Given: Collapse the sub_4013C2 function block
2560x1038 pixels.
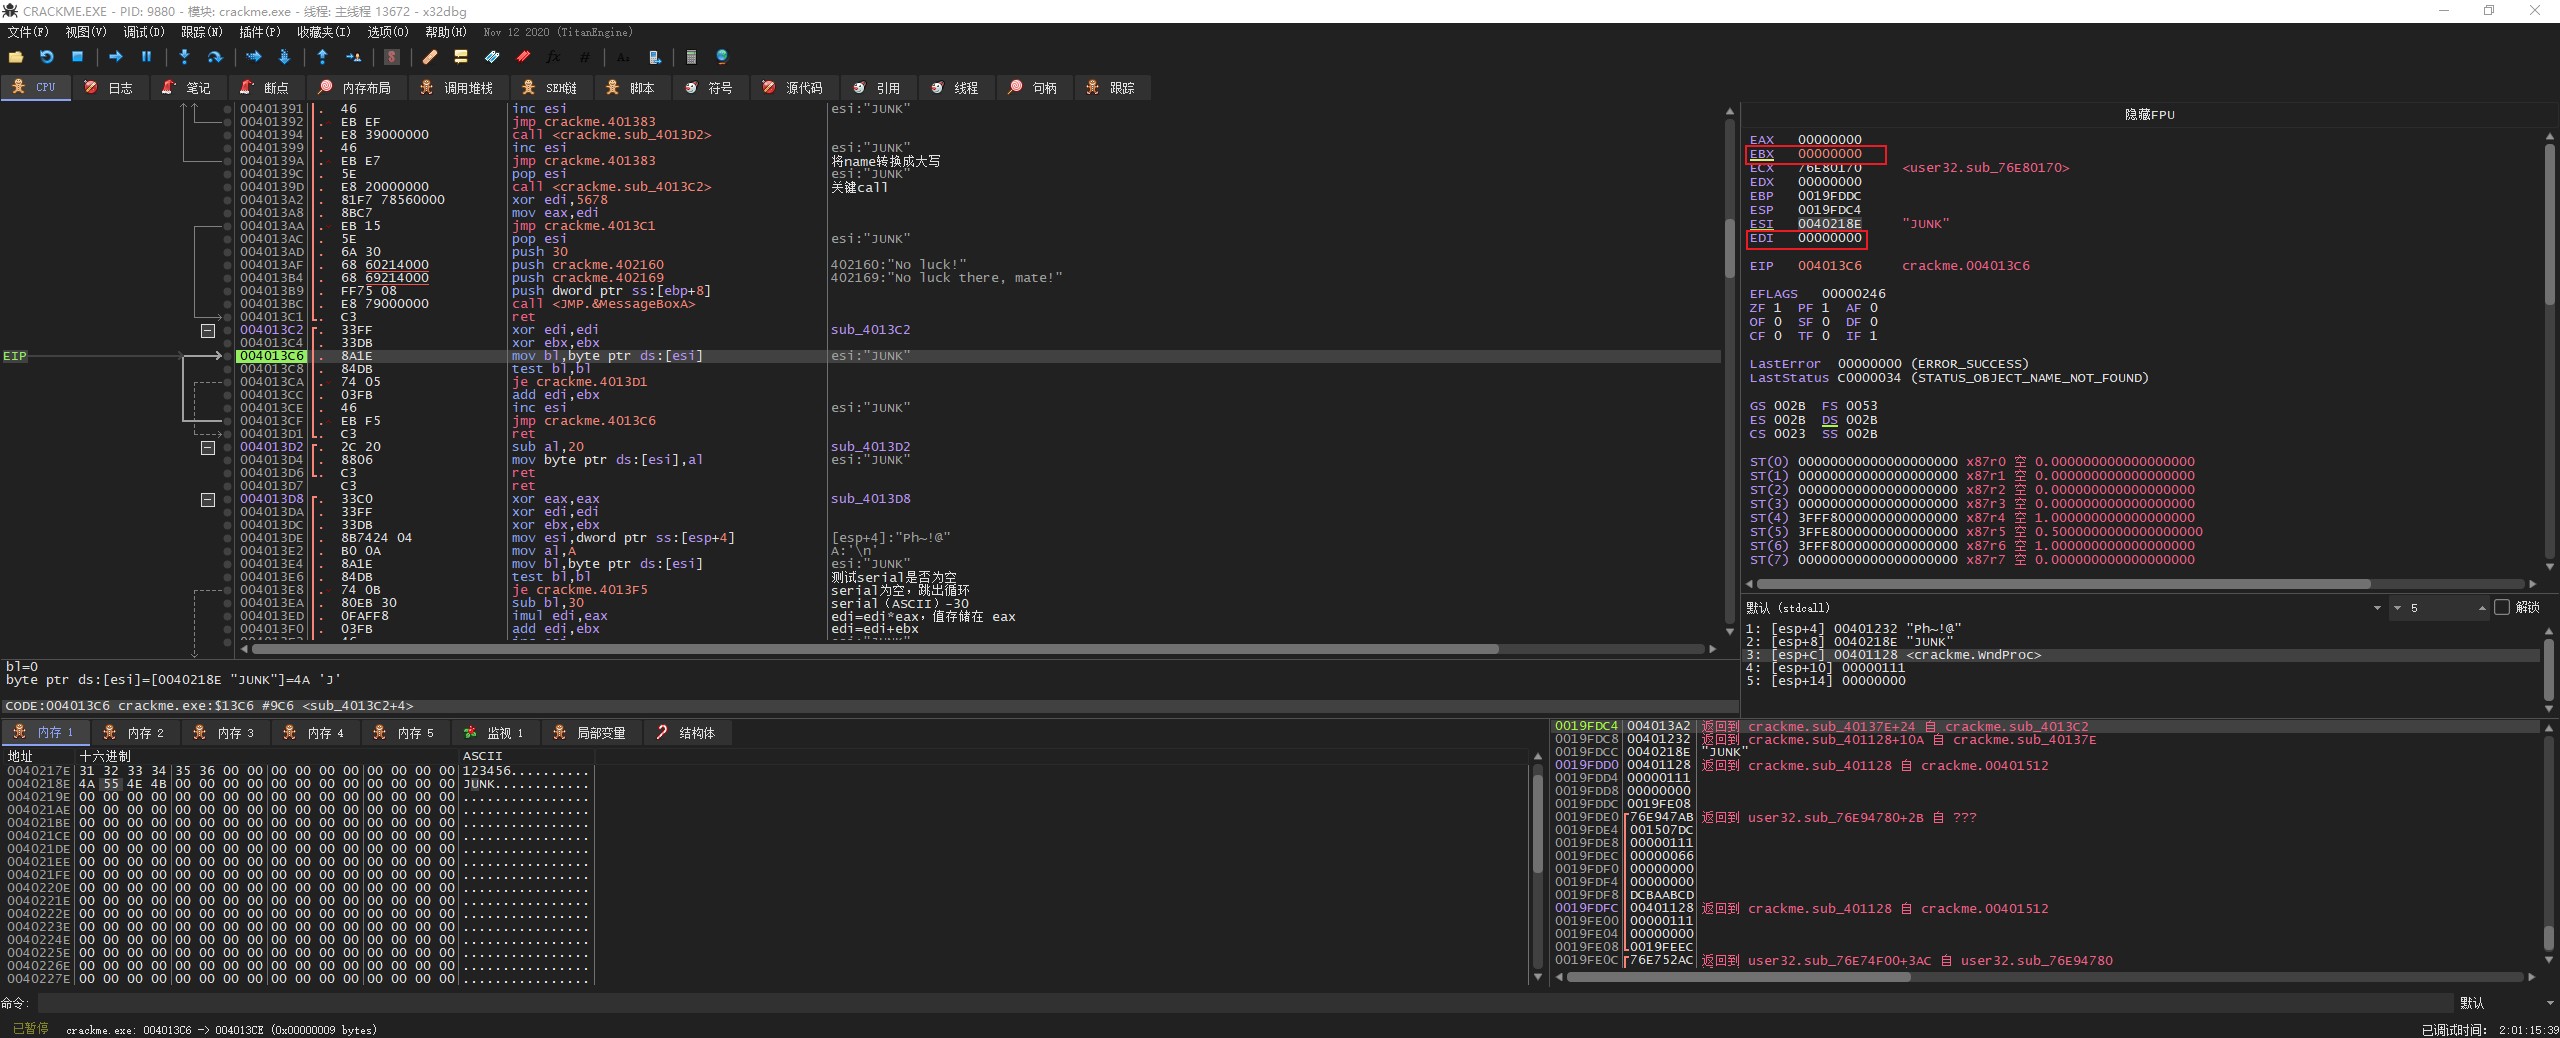Looking at the screenshot, I should pyautogui.click(x=208, y=330).
